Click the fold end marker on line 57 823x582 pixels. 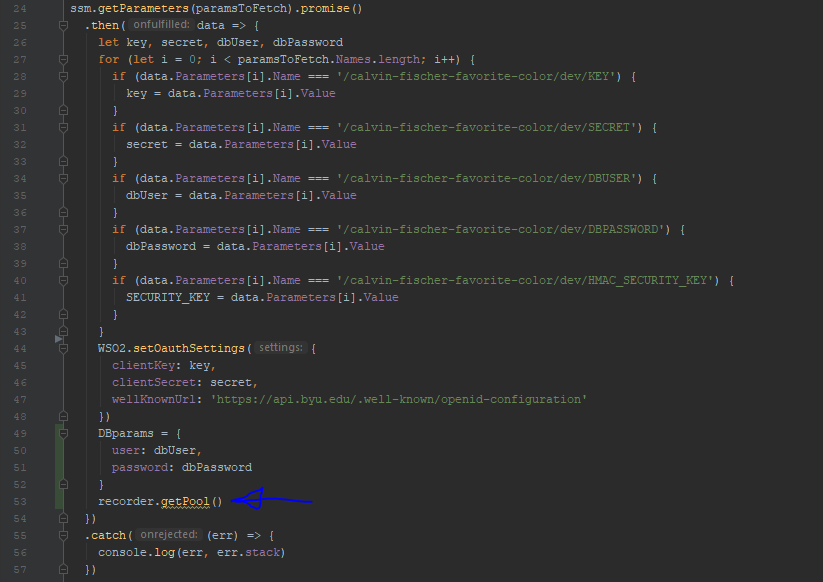[x=64, y=569]
